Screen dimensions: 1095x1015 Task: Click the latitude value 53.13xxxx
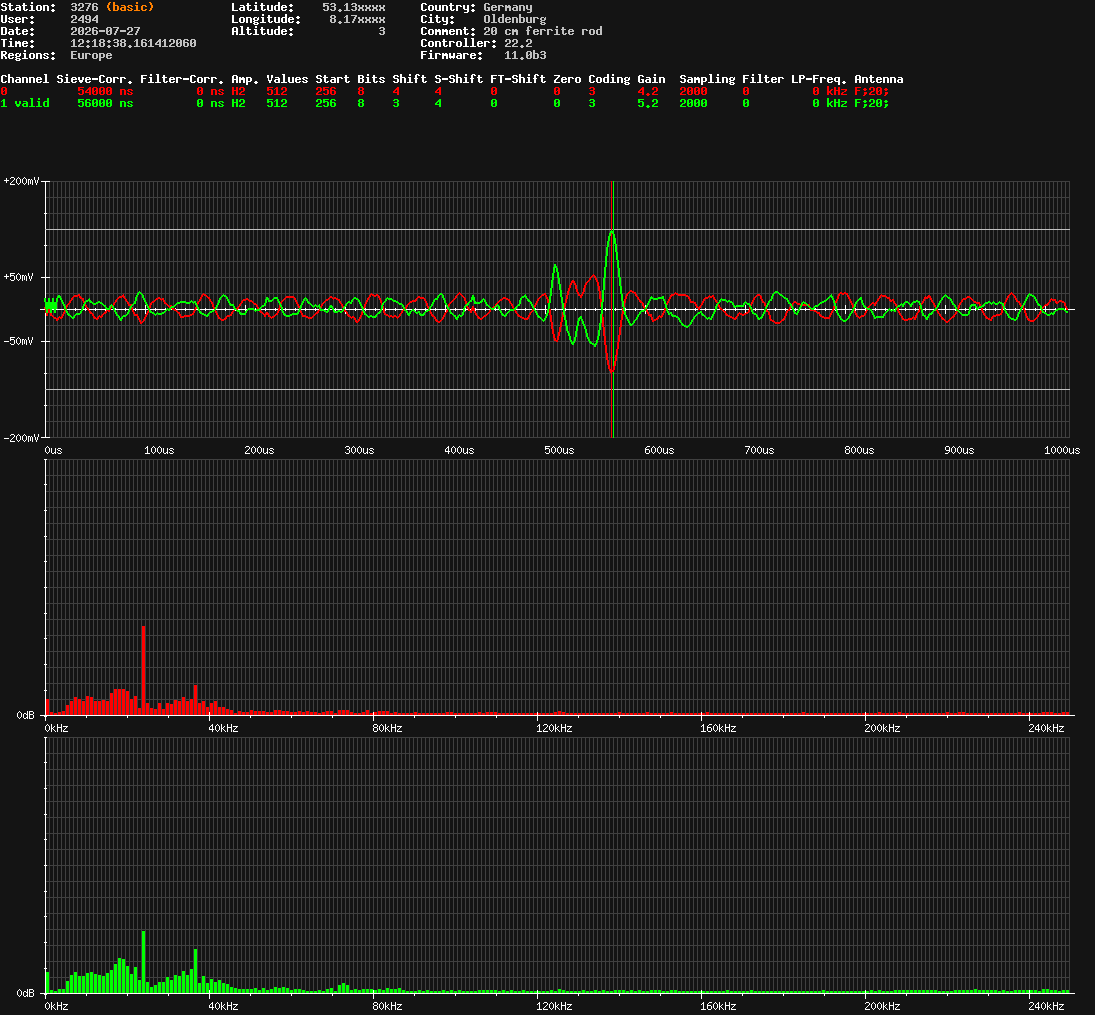tap(353, 7)
